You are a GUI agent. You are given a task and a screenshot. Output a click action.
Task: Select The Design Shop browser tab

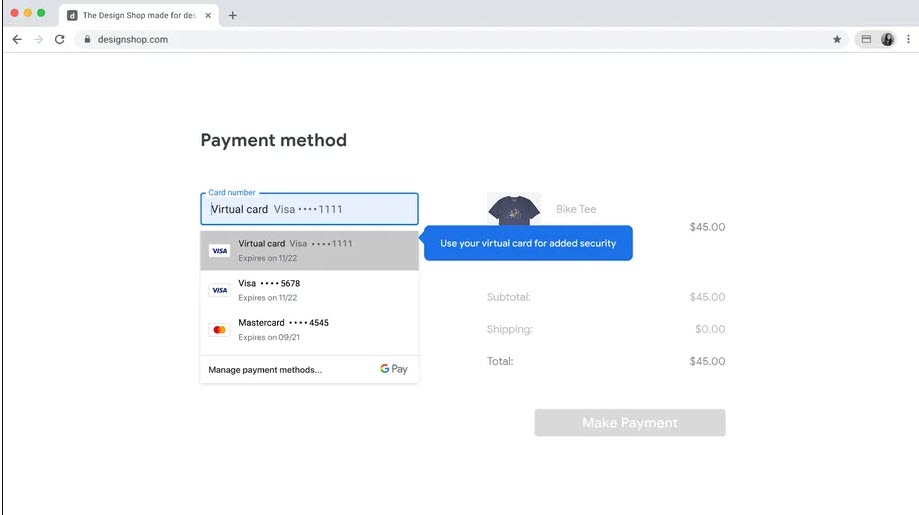coord(135,15)
